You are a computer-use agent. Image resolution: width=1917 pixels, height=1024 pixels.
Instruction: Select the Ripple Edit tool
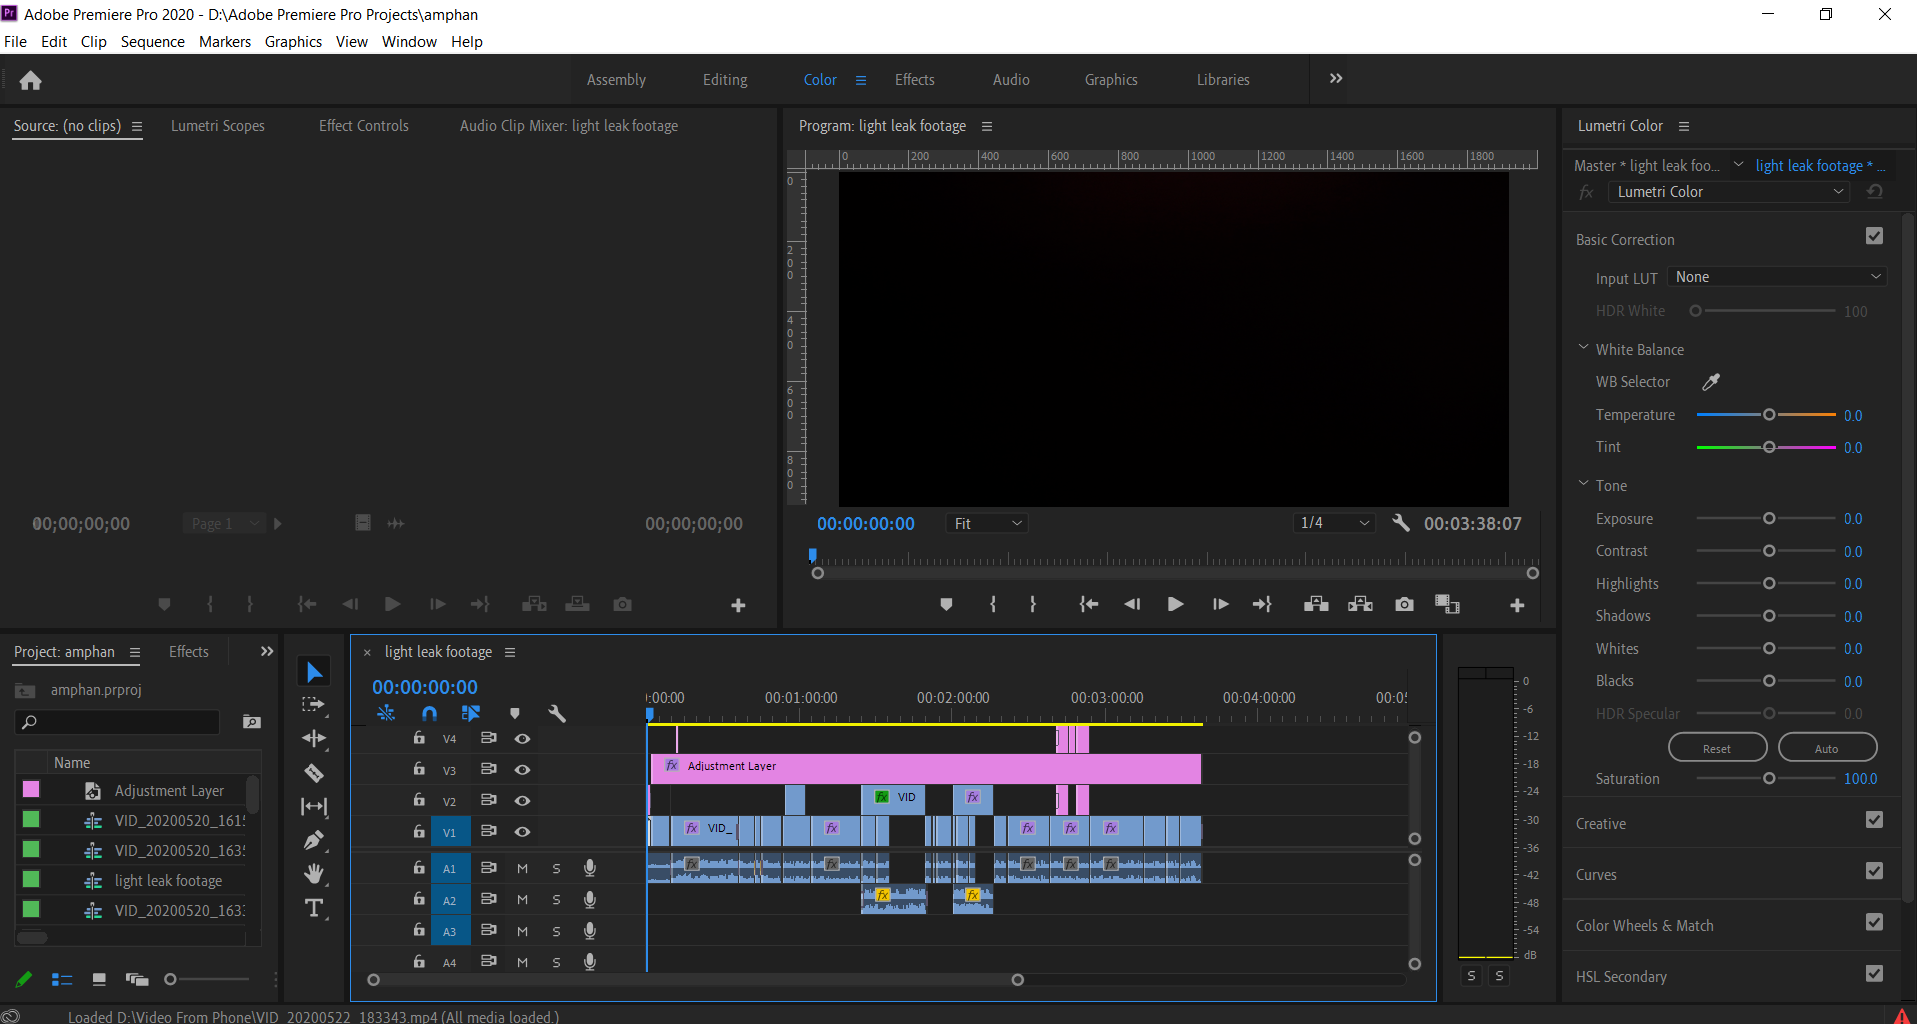click(314, 739)
